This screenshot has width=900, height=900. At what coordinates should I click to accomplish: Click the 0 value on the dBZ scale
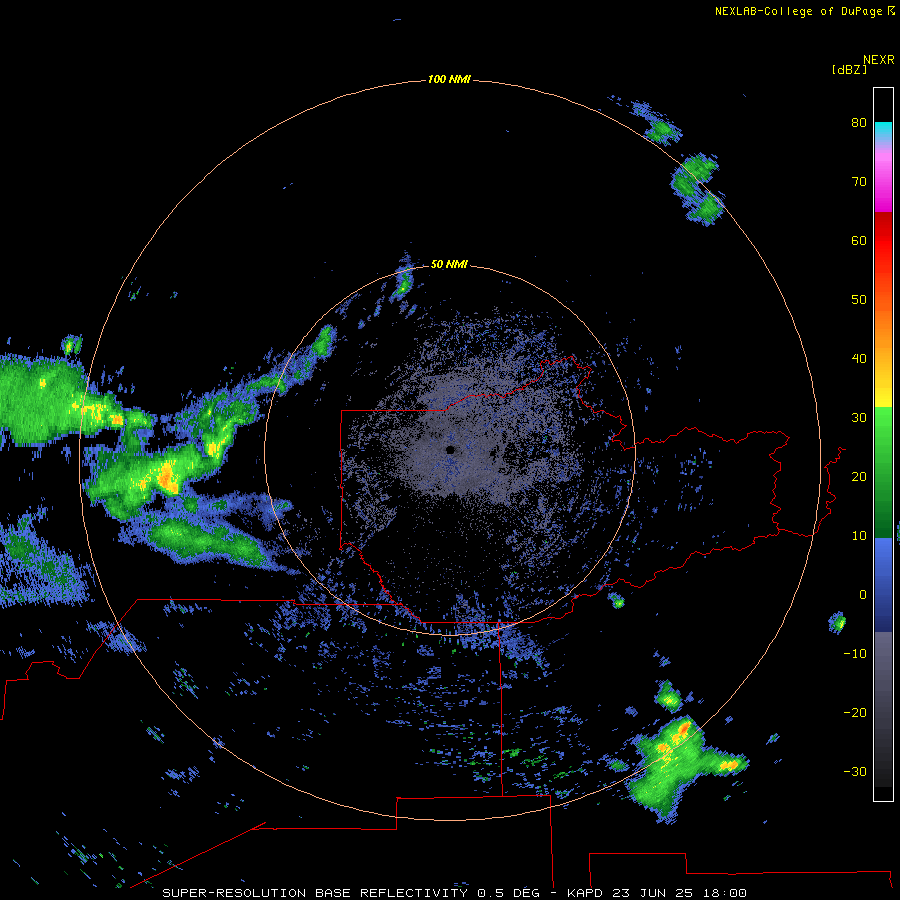tap(863, 595)
